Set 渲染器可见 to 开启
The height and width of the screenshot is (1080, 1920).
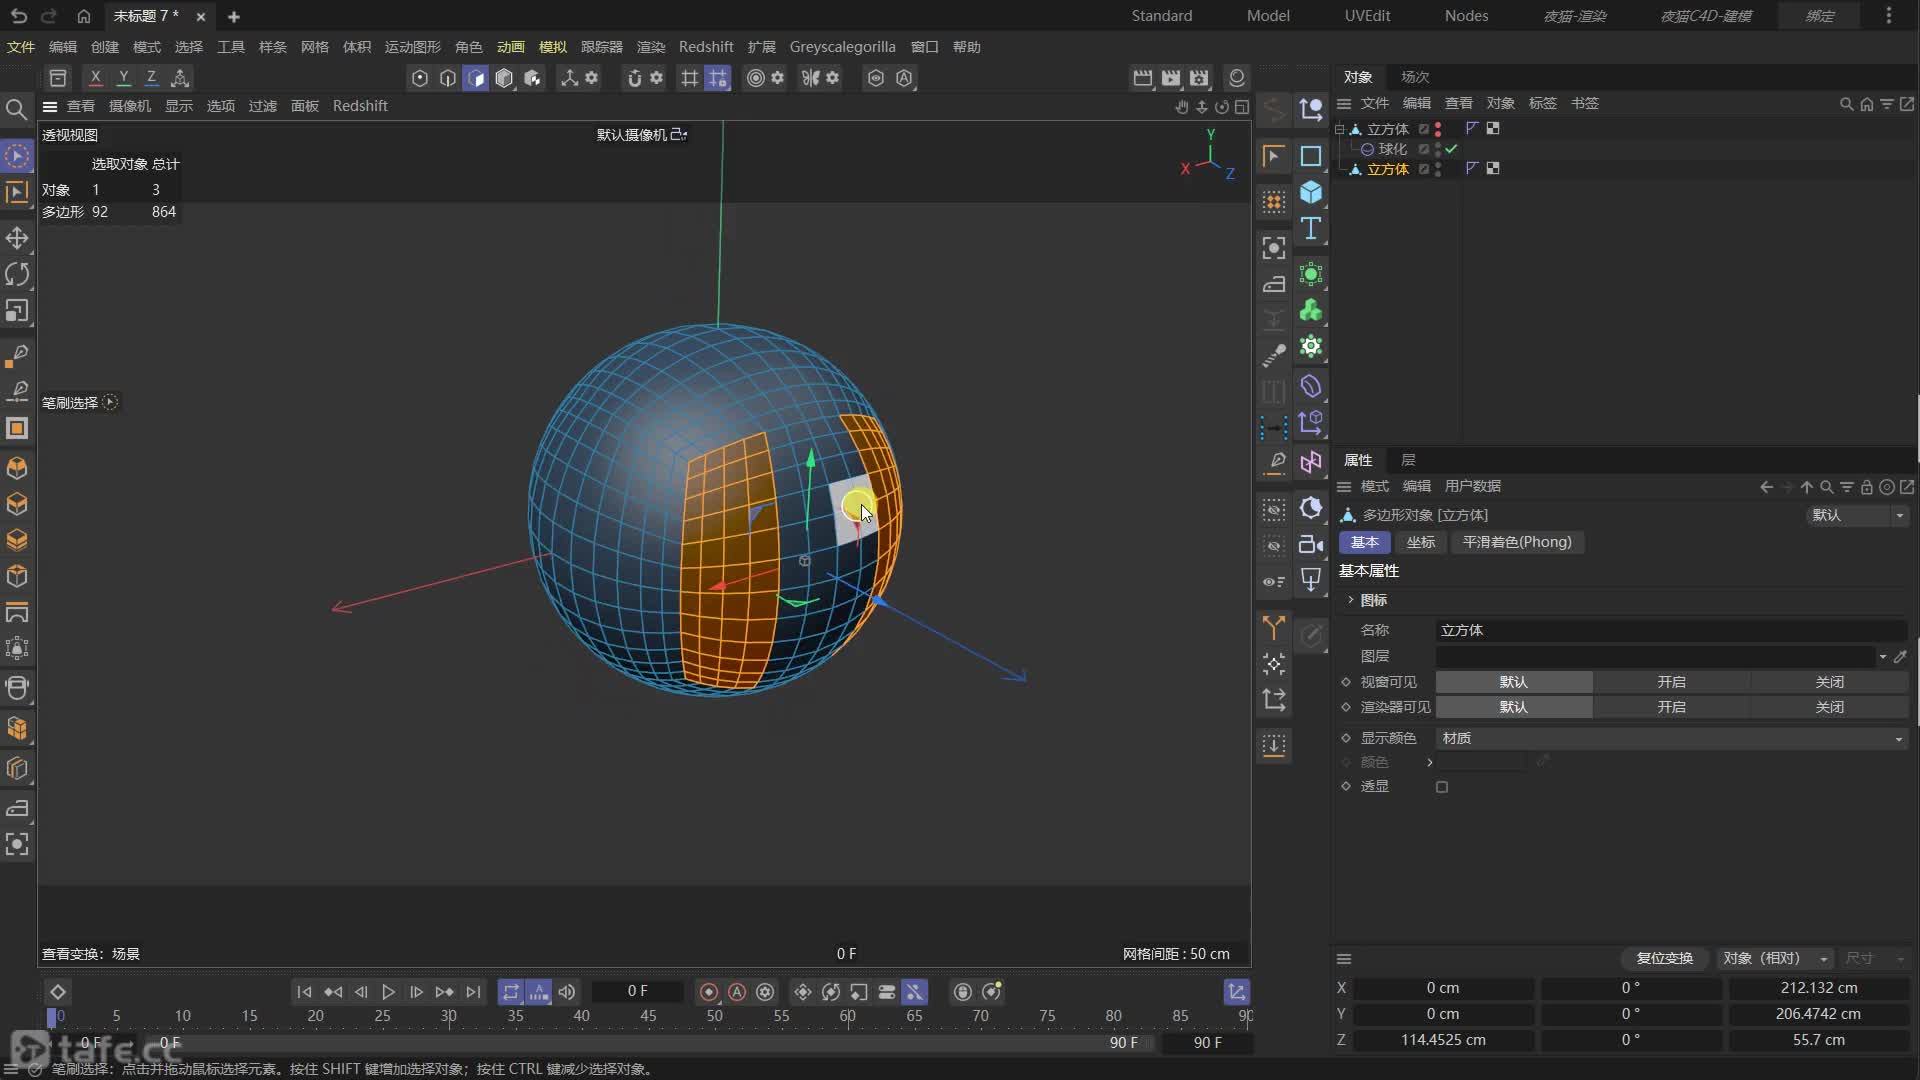coord(1671,707)
